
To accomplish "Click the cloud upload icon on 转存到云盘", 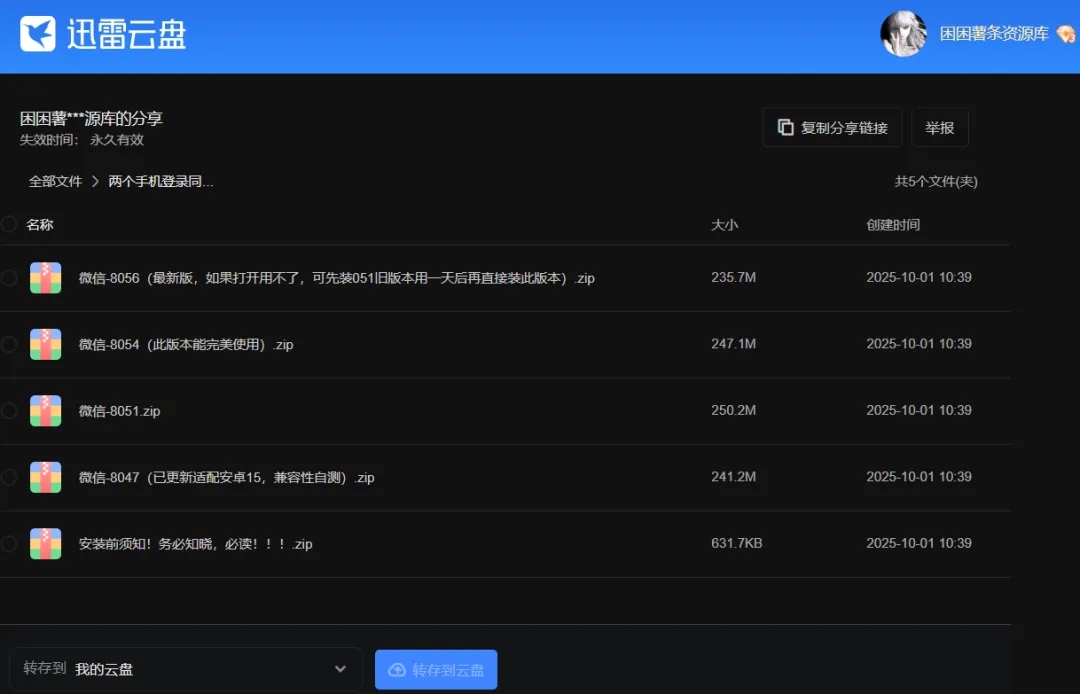I will 397,670.
